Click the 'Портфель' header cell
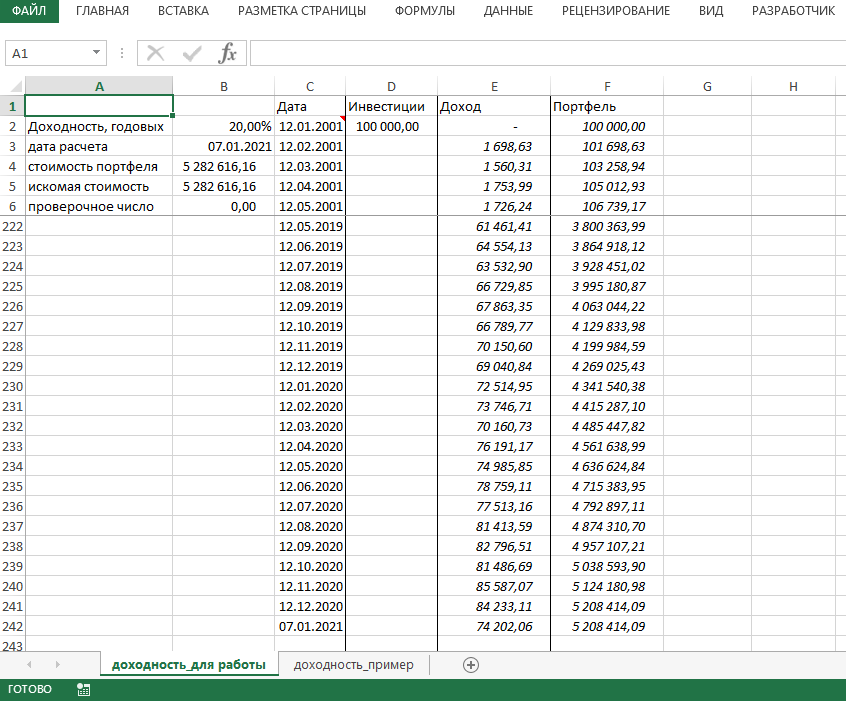The image size is (846, 701). (x=607, y=106)
